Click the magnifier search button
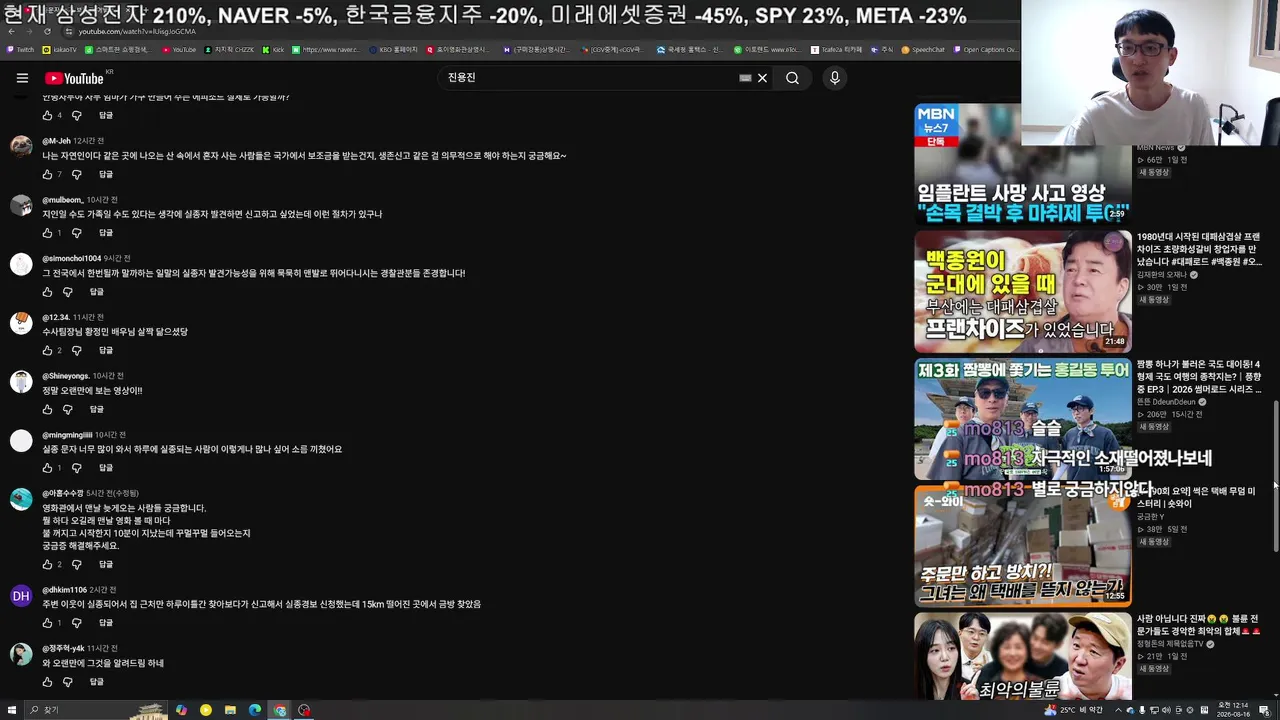1280x720 pixels. tap(792, 78)
